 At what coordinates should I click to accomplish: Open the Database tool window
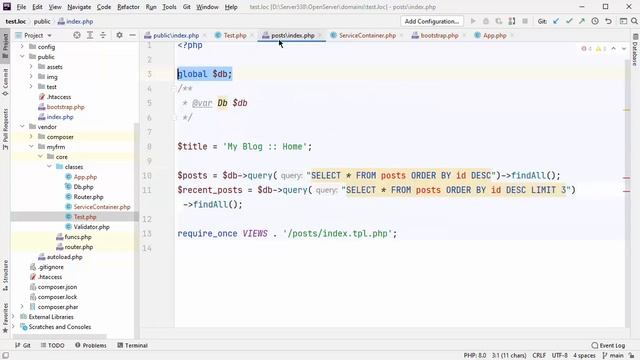635,50
